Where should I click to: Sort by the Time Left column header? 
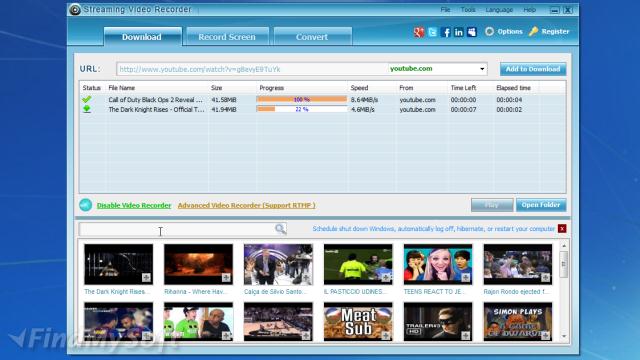pos(463,88)
